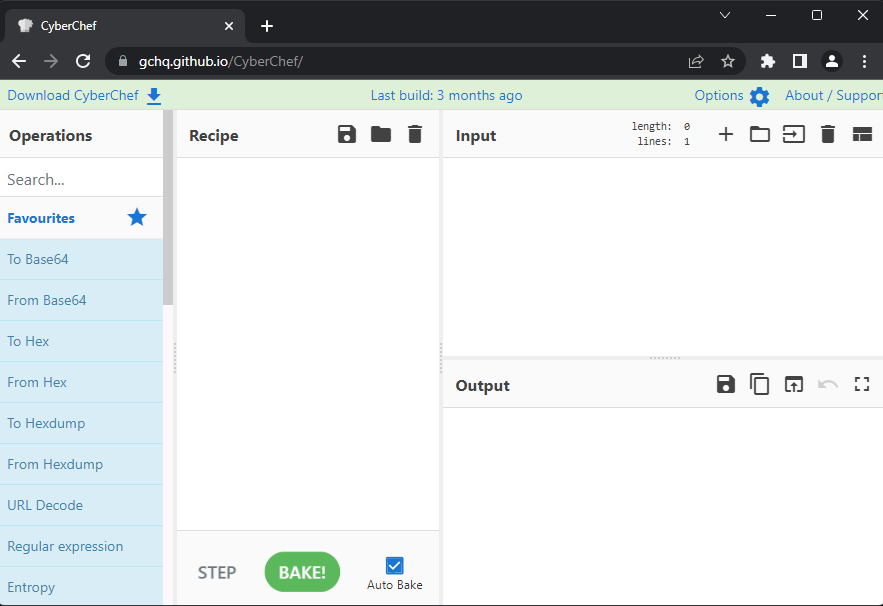Toggle the Auto Bake checkbox
The height and width of the screenshot is (606, 883).
point(394,566)
